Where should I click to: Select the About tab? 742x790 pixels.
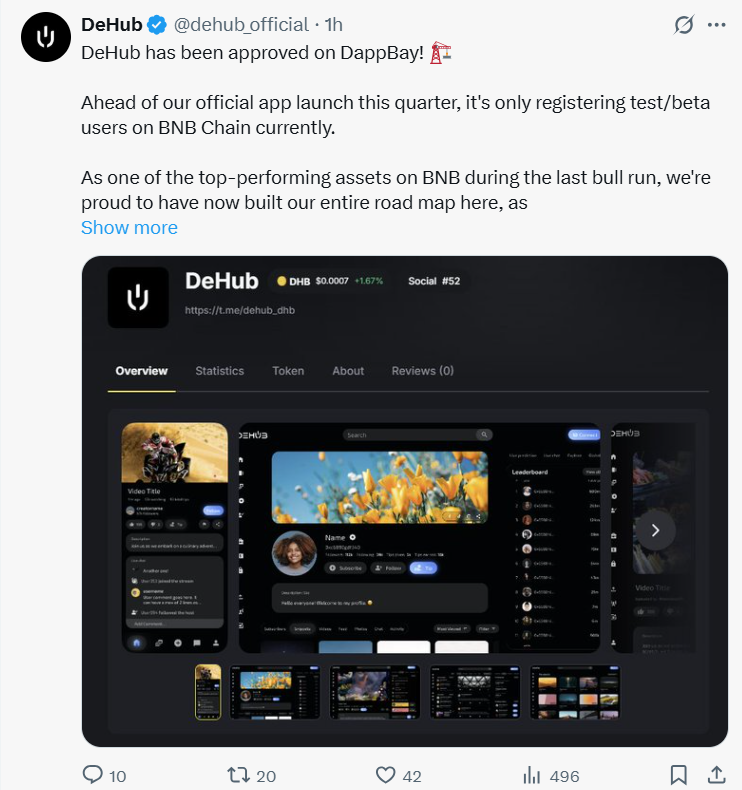coord(348,371)
